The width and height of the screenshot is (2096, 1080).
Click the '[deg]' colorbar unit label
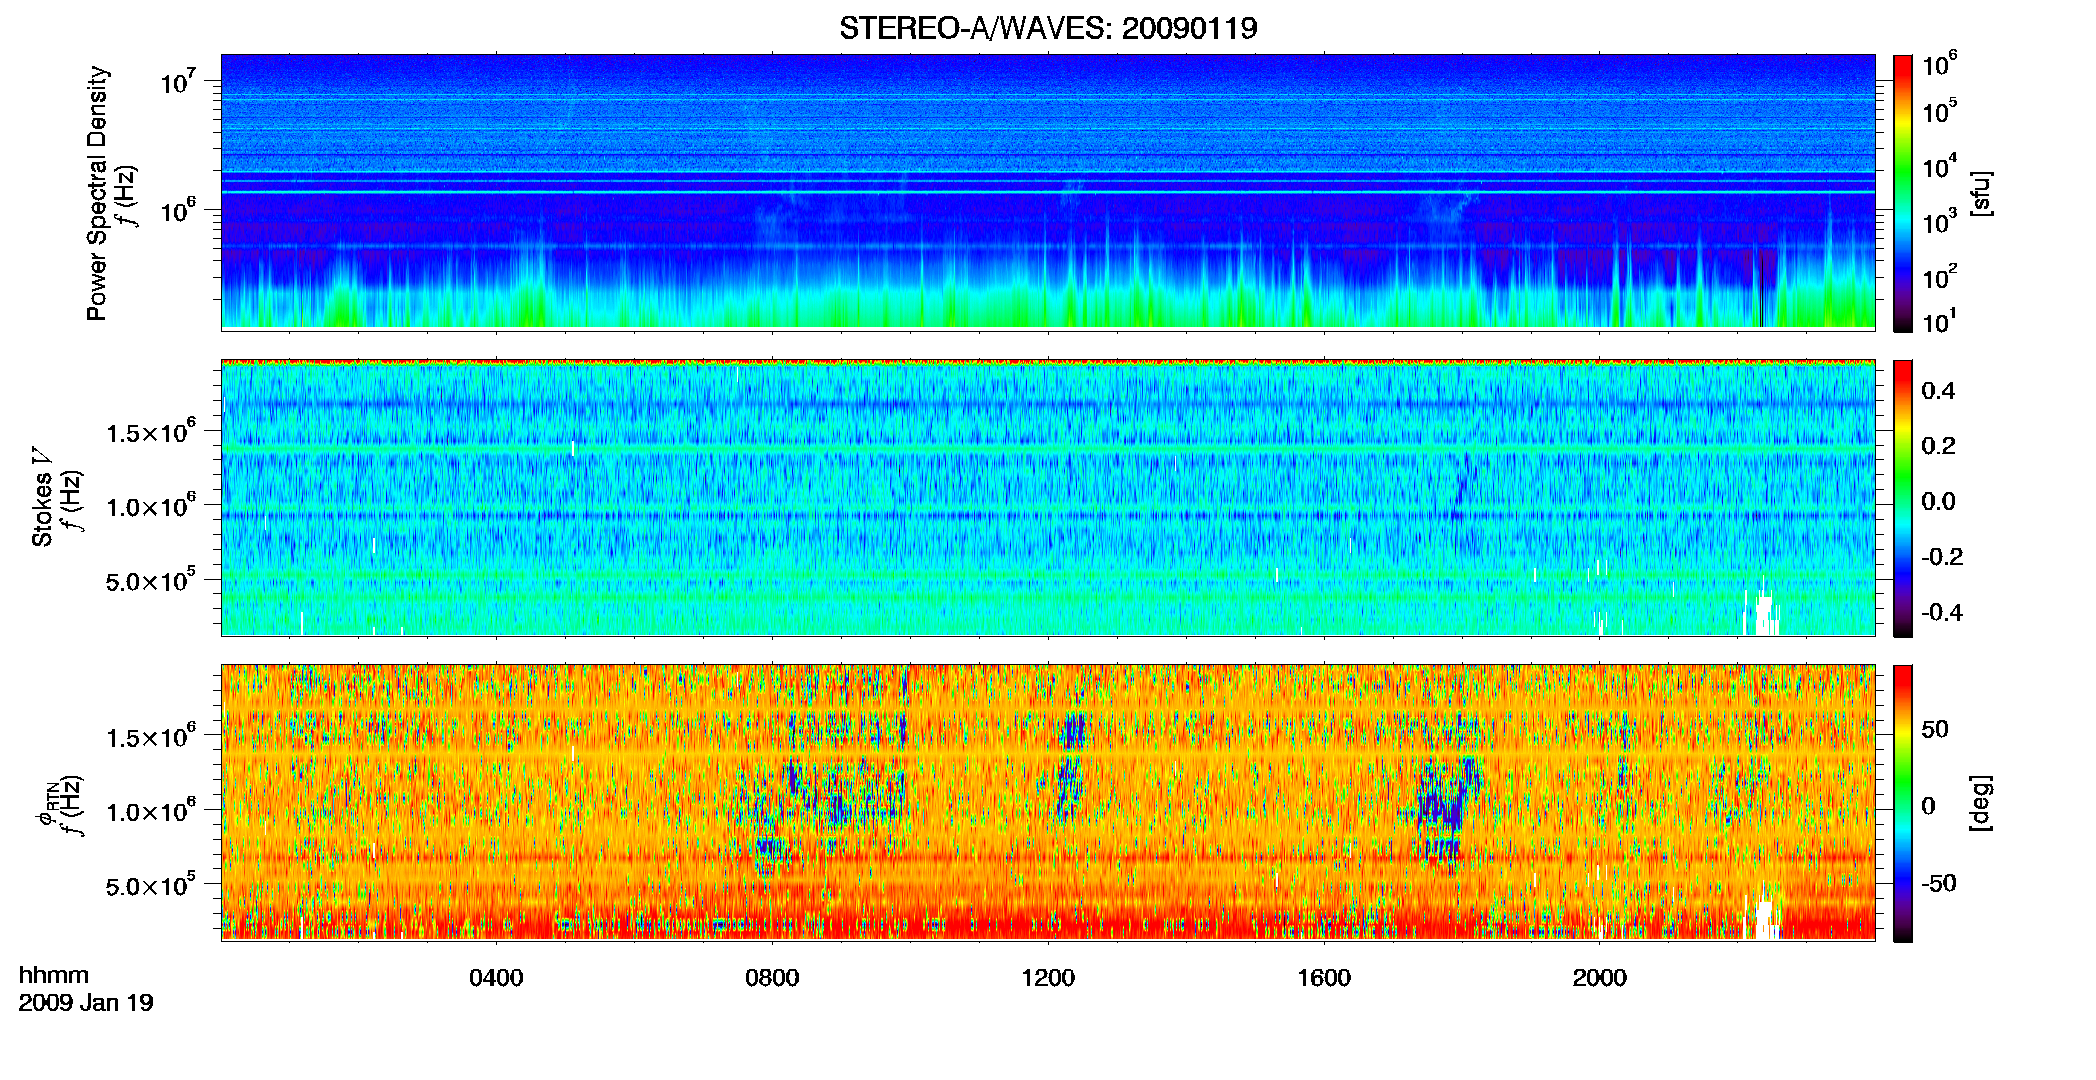point(1981,803)
